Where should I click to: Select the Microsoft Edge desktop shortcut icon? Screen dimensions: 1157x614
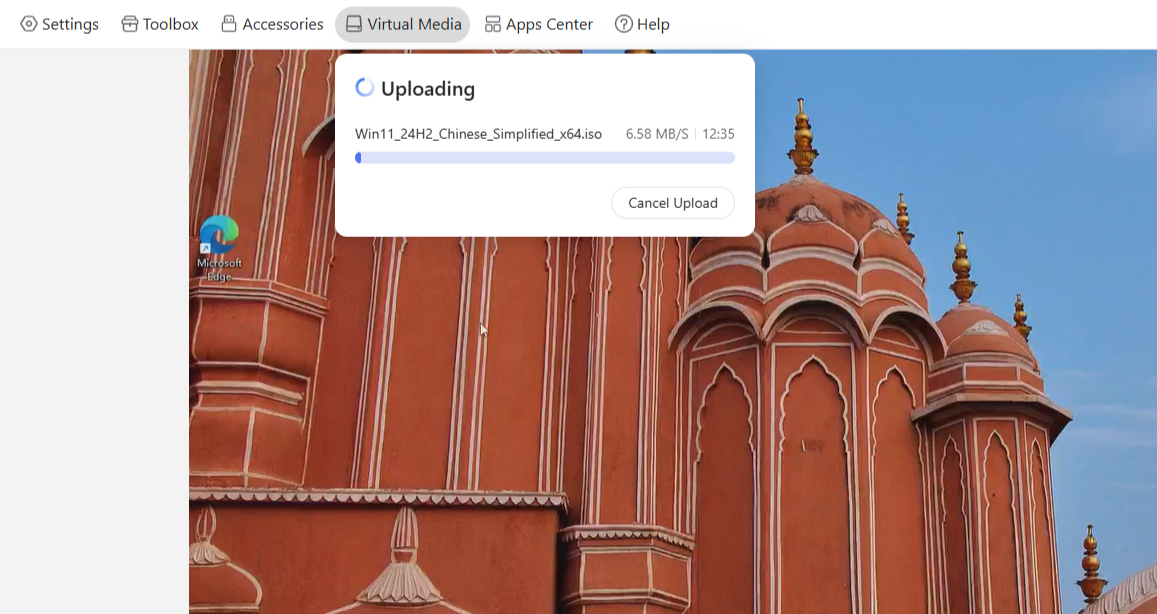click(219, 236)
